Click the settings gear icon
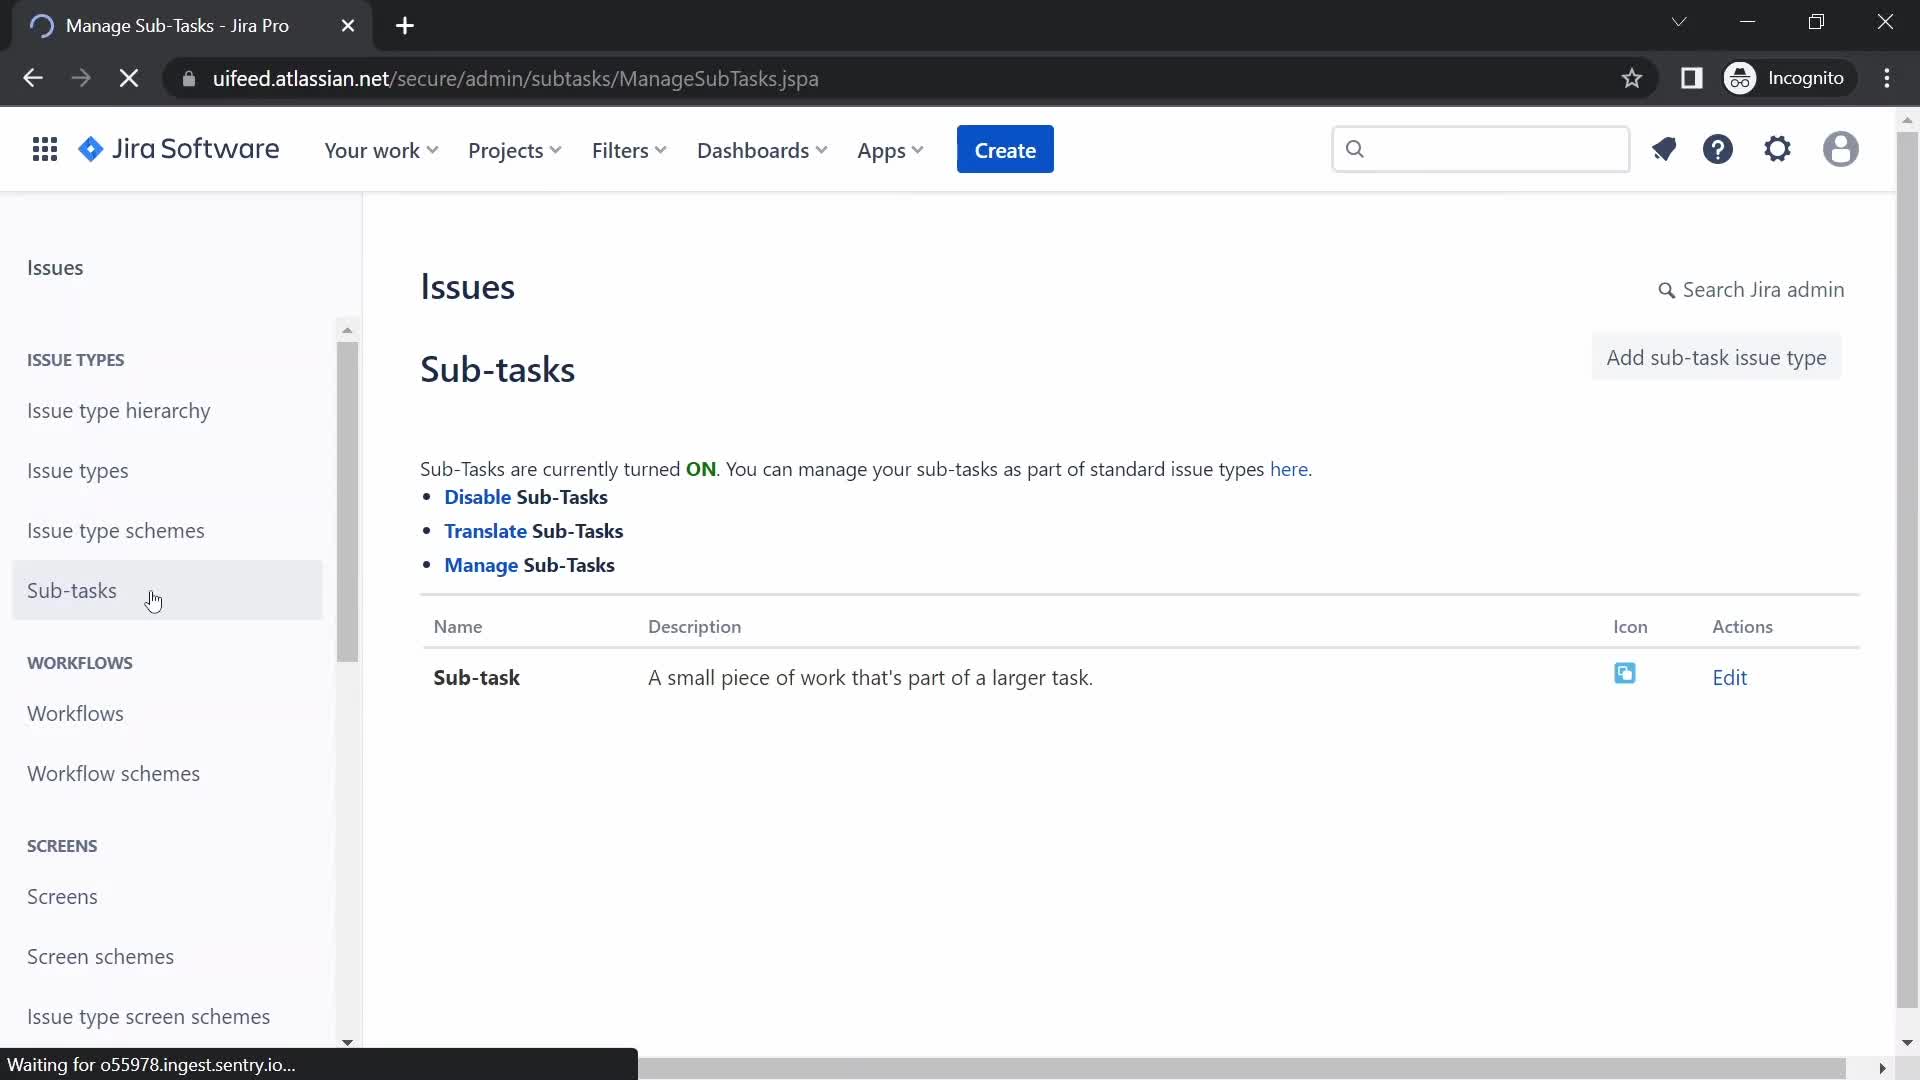The image size is (1920, 1080). point(1778,149)
